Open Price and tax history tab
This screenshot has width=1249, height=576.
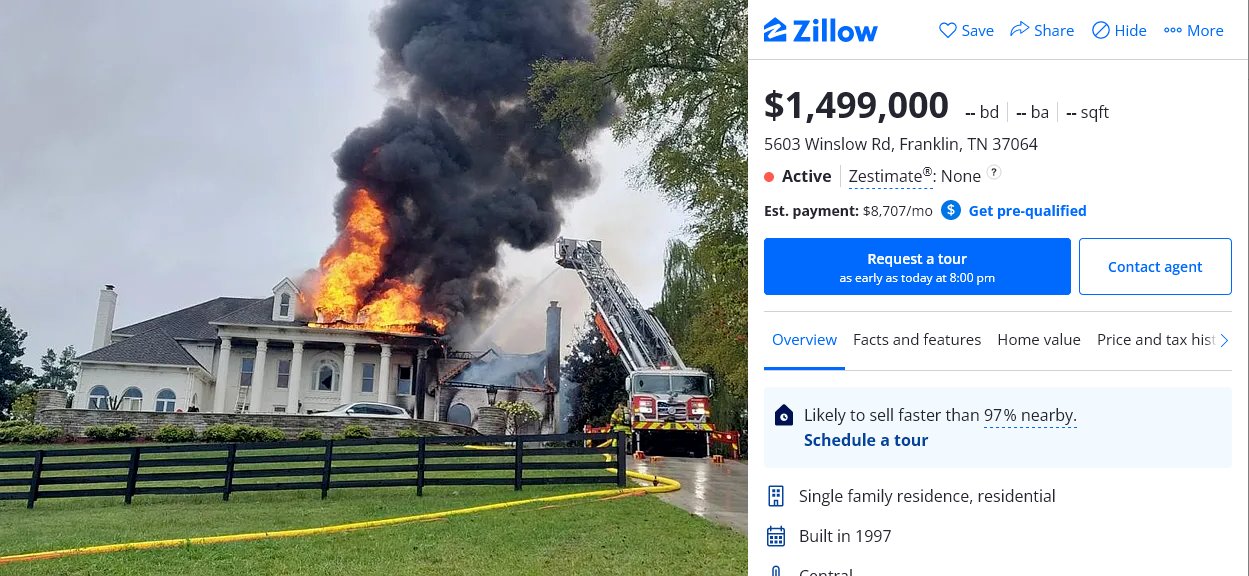coord(1156,340)
